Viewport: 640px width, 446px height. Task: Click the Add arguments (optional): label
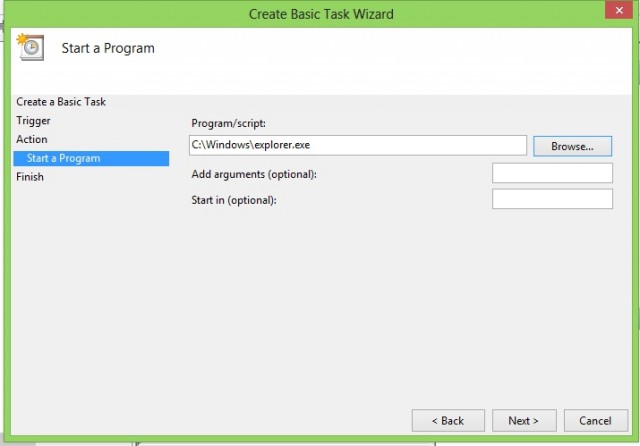click(254, 174)
